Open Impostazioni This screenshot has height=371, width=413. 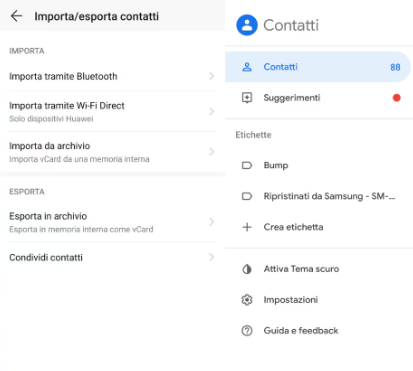click(x=319, y=300)
